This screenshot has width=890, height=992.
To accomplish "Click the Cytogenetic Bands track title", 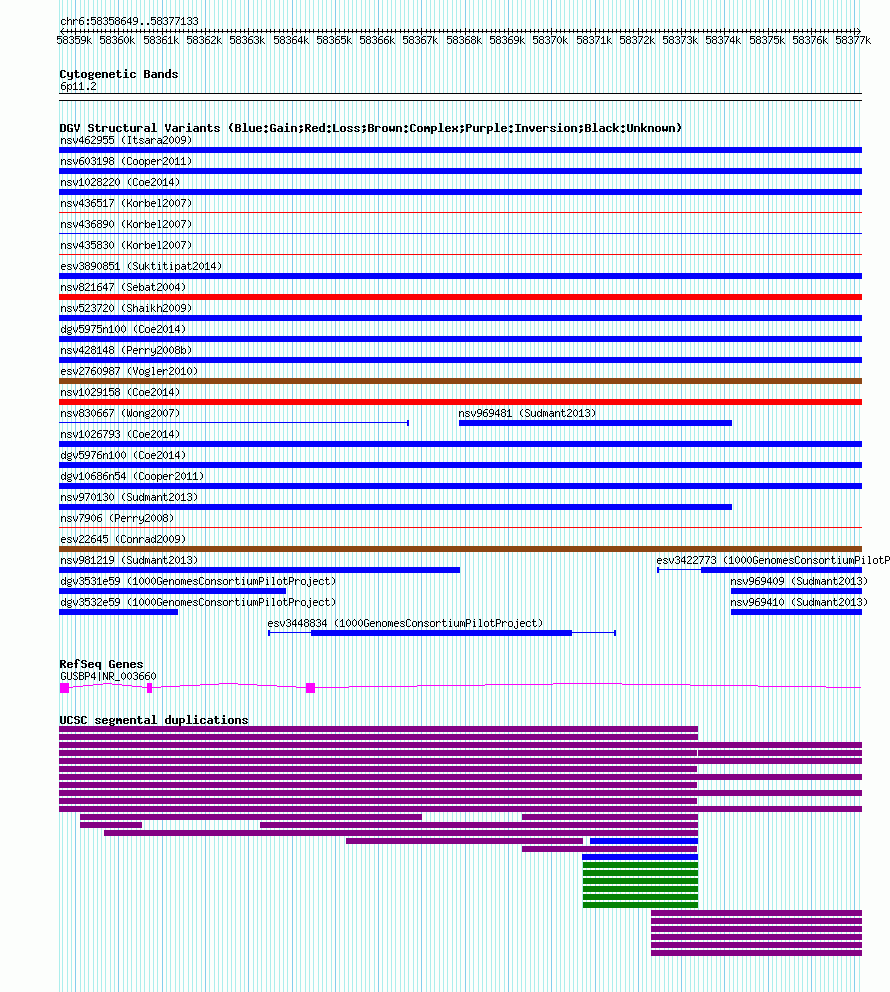I will (119, 74).
